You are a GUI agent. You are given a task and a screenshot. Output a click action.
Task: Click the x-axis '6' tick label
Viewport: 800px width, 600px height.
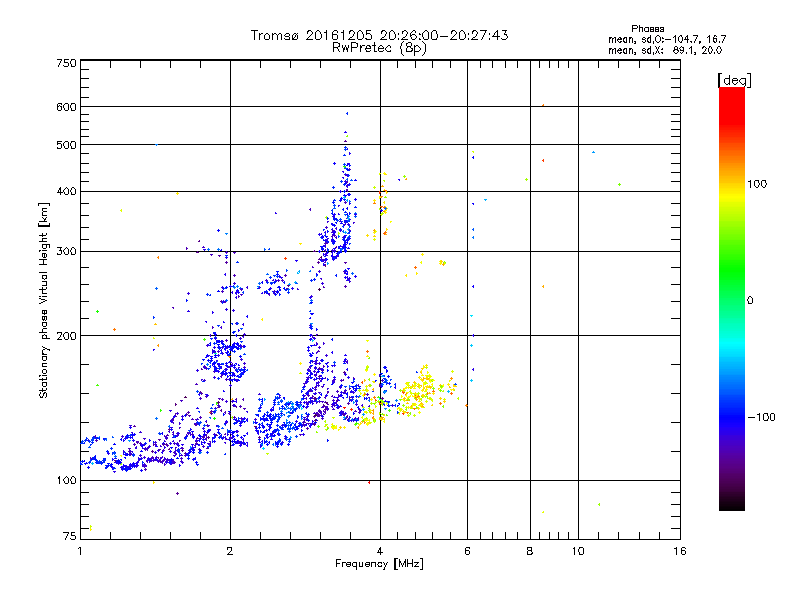(x=467, y=551)
